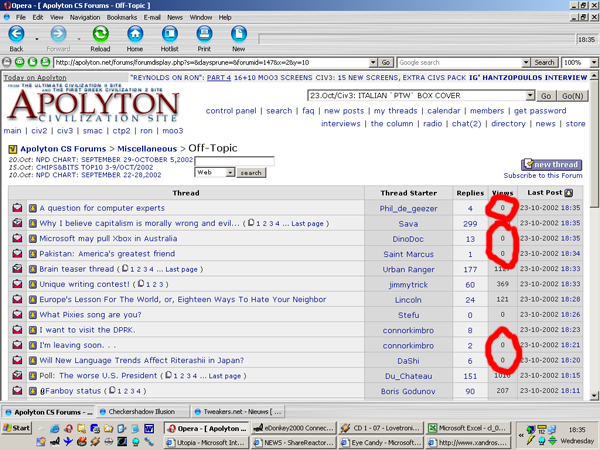The image size is (600, 450).
Task: Click 'Subscribe to this Forum' link
Action: [541, 176]
